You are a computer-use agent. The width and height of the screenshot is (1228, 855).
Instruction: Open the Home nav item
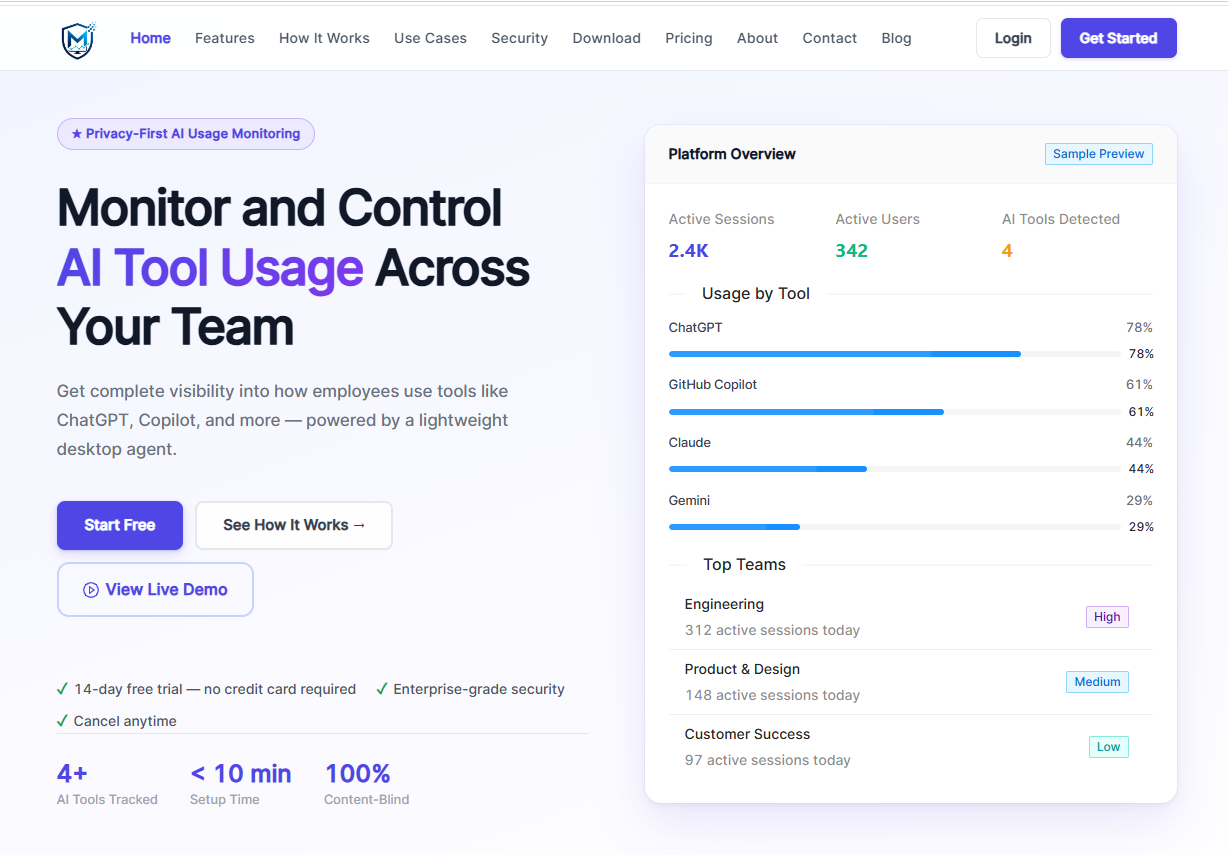click(x=150, y=38)
